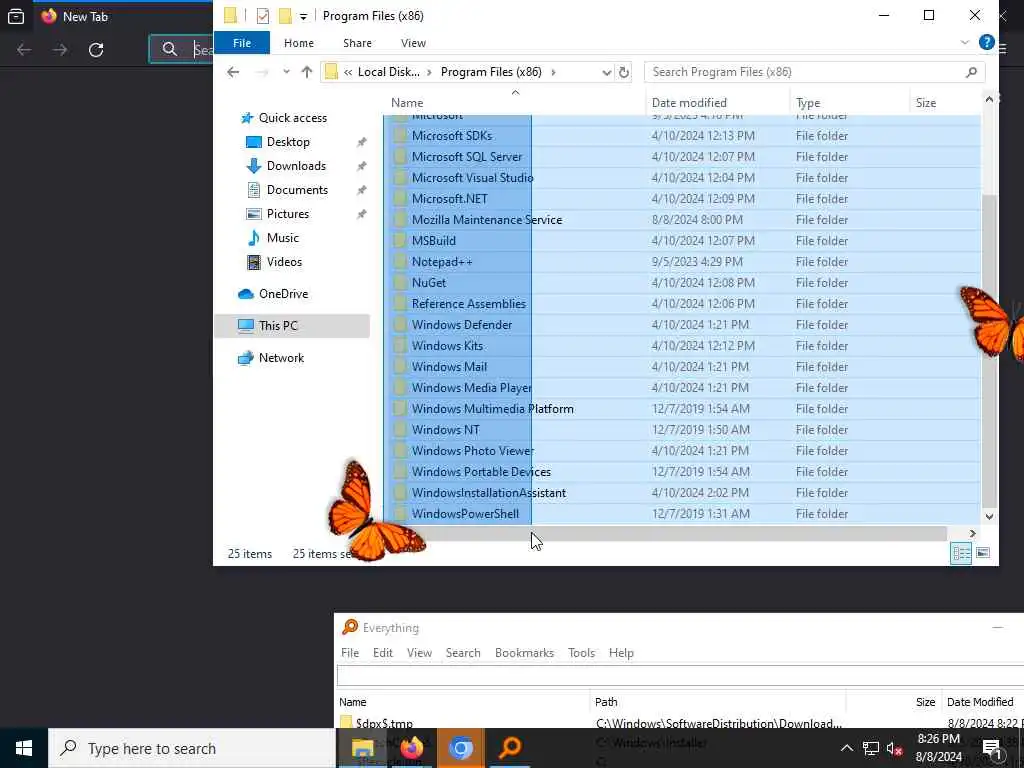Open Videos in the navigation pane
The image size is (1024, 768).
(x=284, y=262)
